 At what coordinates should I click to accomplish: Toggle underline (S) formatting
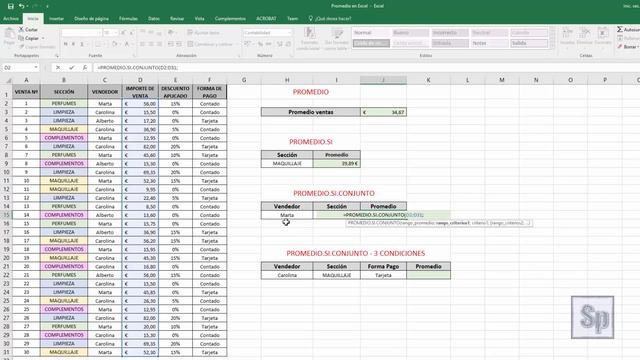click(82, 44)
